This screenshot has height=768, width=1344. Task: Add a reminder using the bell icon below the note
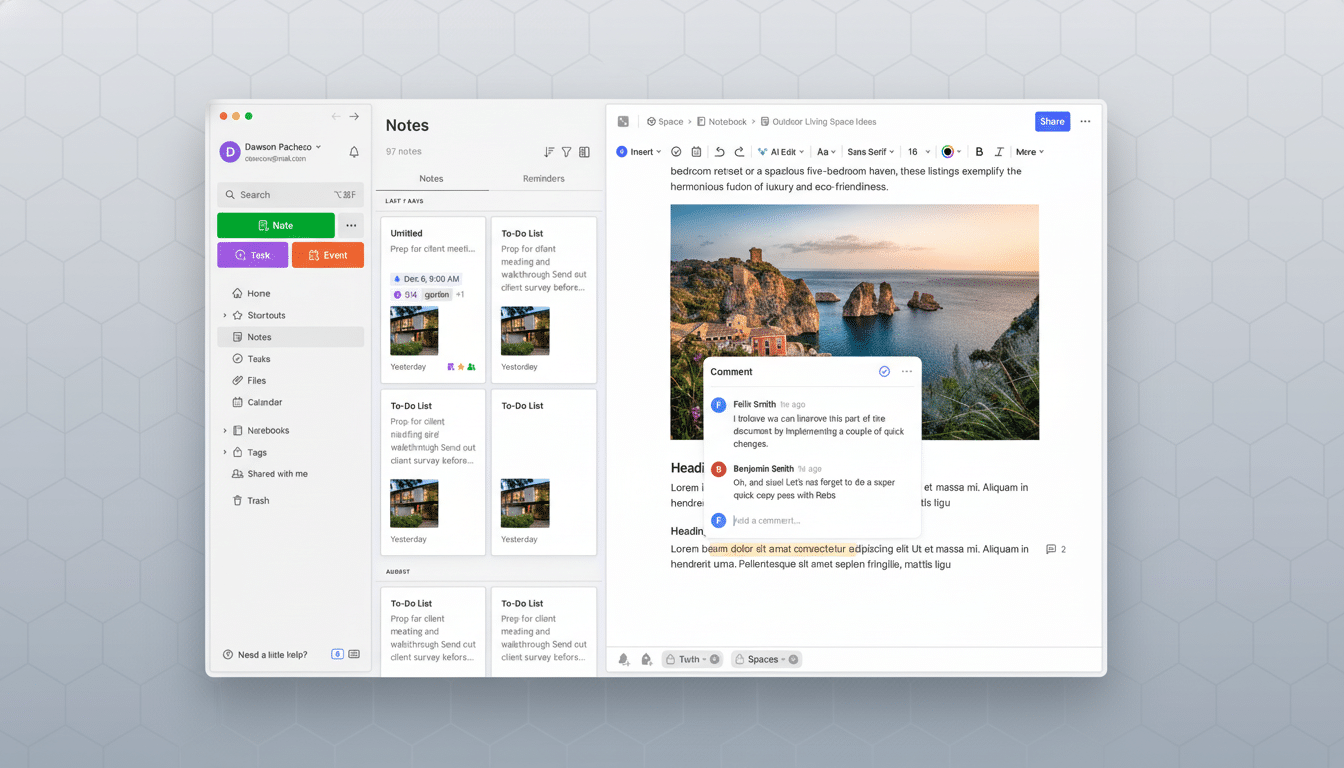coord(625,659)
